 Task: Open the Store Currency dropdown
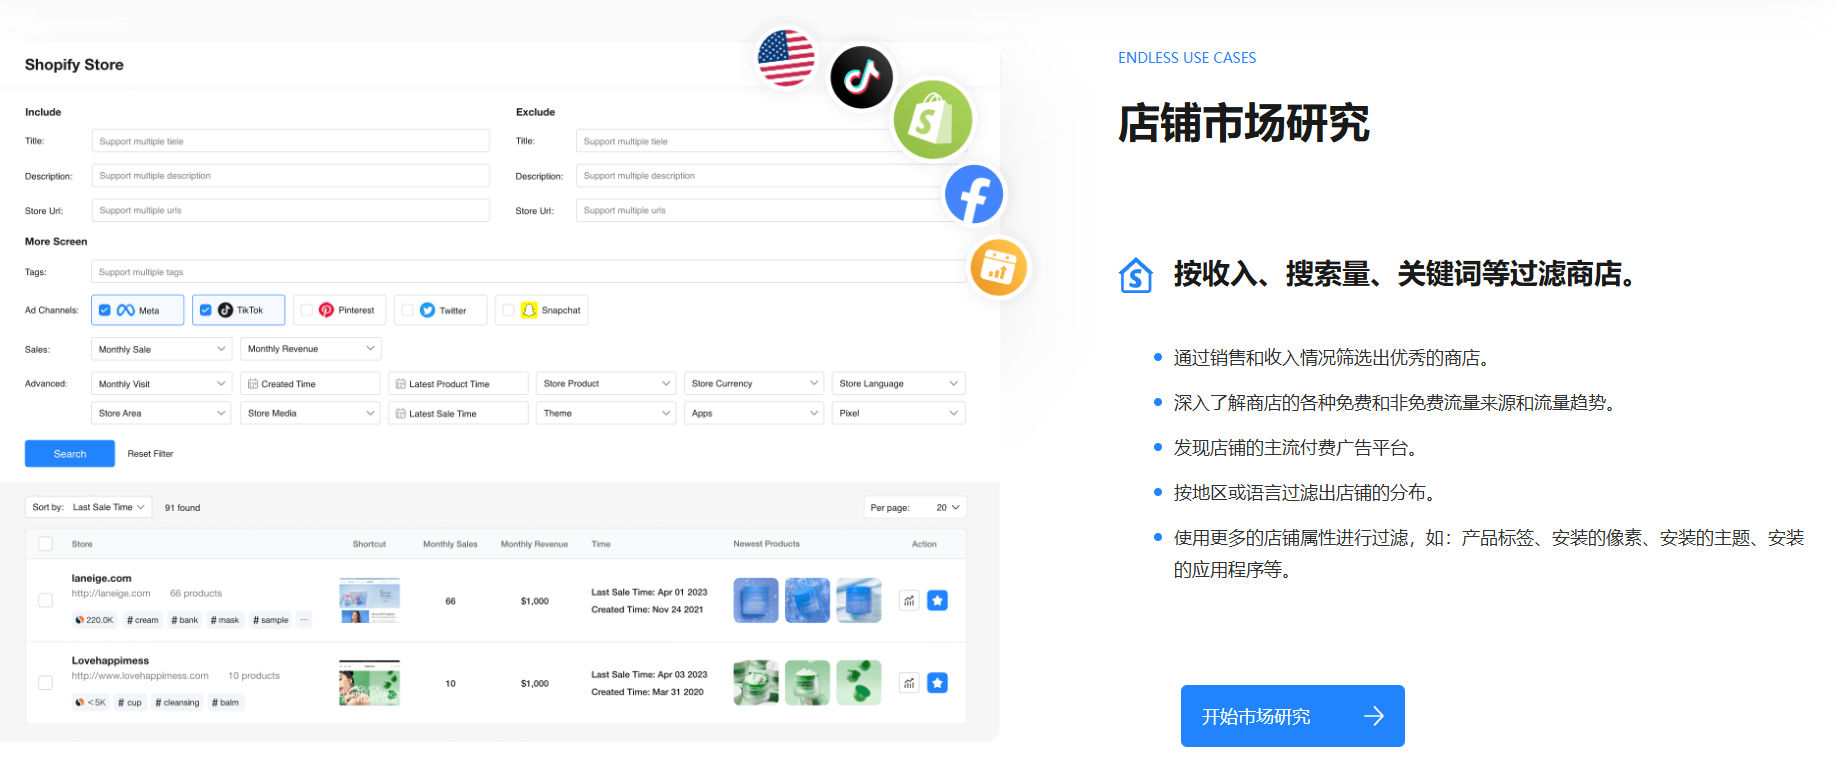754,384
